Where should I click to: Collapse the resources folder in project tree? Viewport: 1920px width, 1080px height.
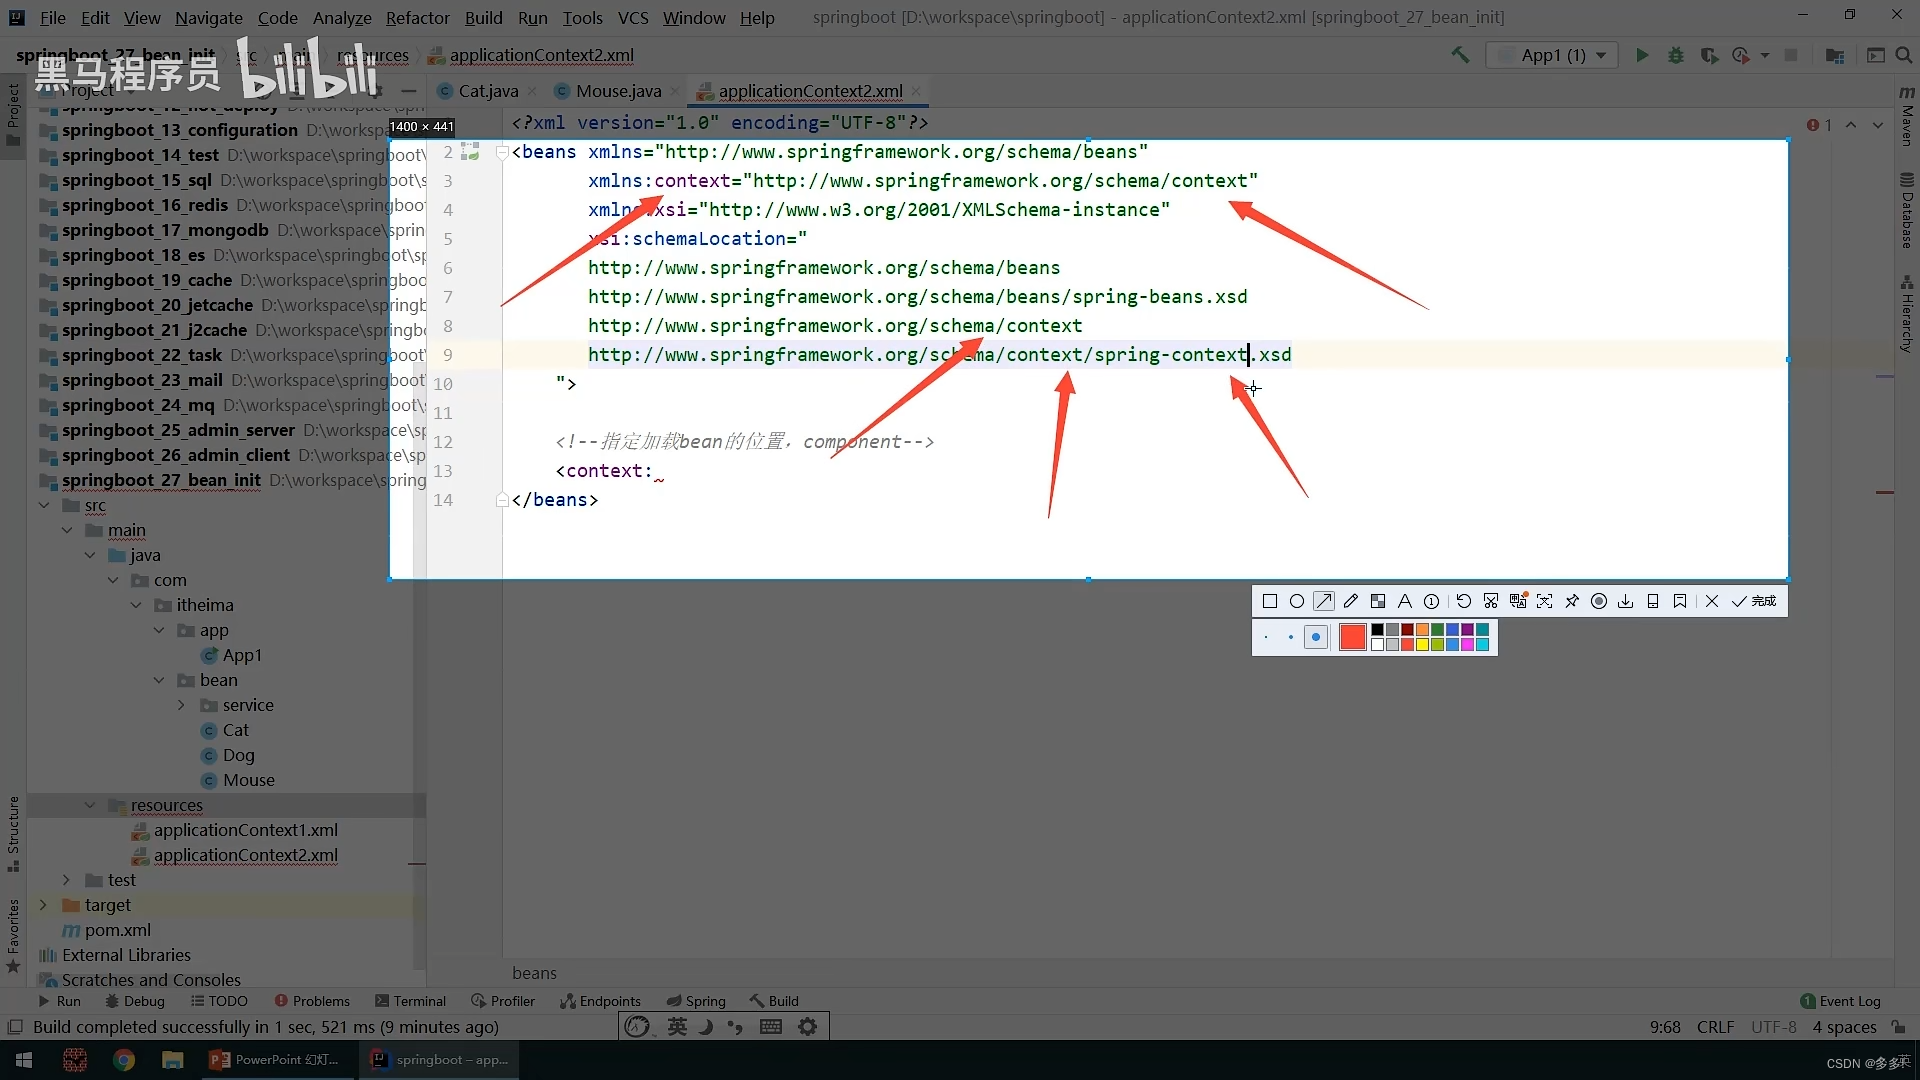click(91, 805)
